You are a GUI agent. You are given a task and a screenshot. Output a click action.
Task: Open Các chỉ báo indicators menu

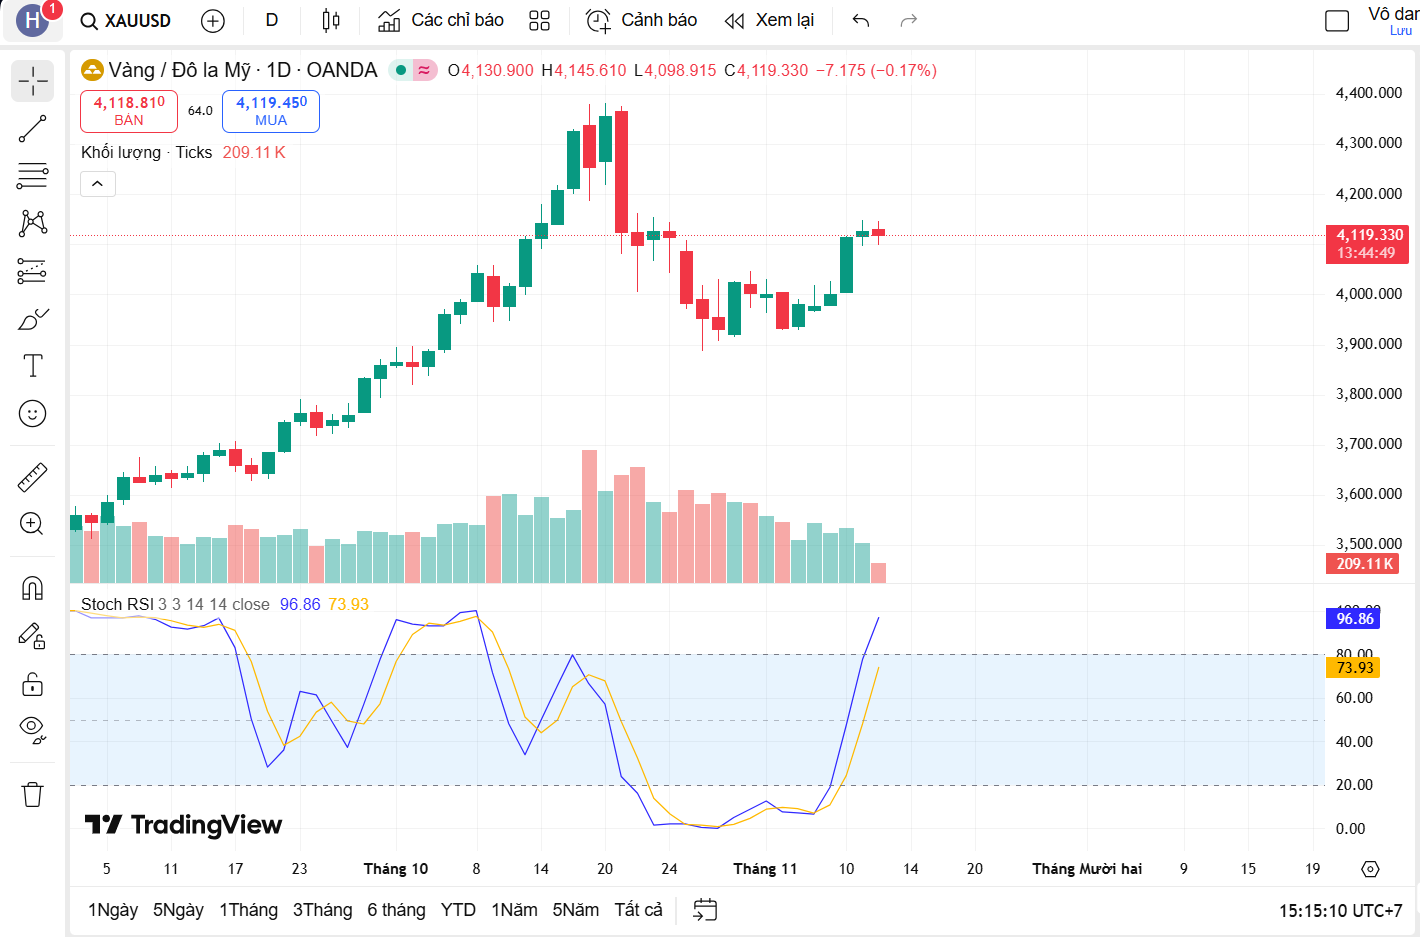point(441,21)
